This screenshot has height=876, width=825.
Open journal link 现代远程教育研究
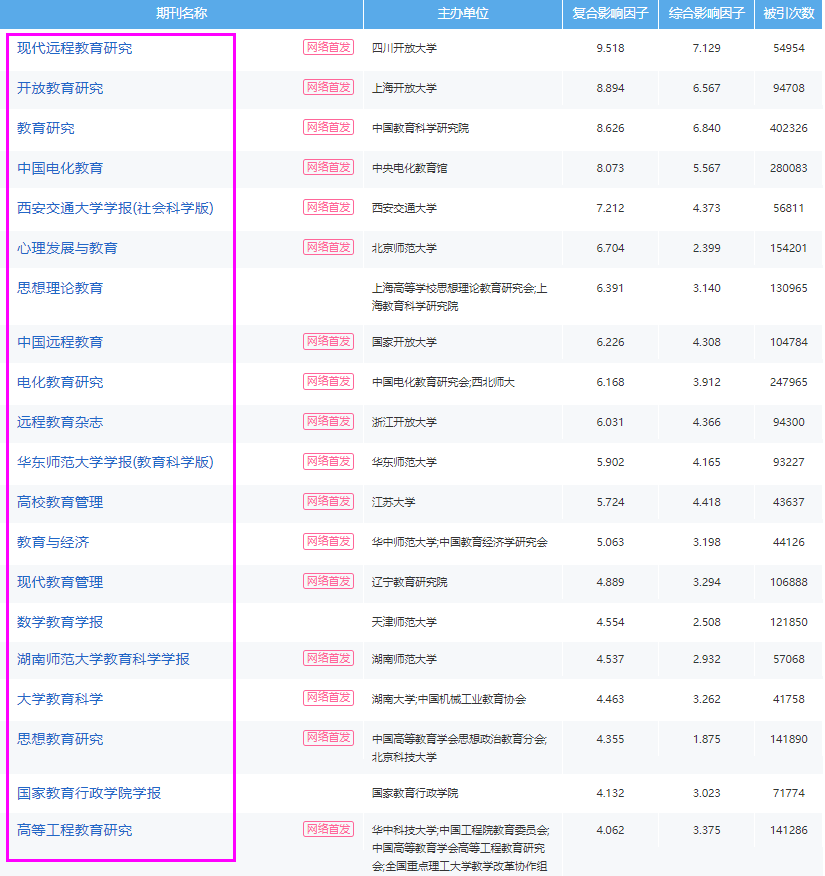[x=74, y=48]
